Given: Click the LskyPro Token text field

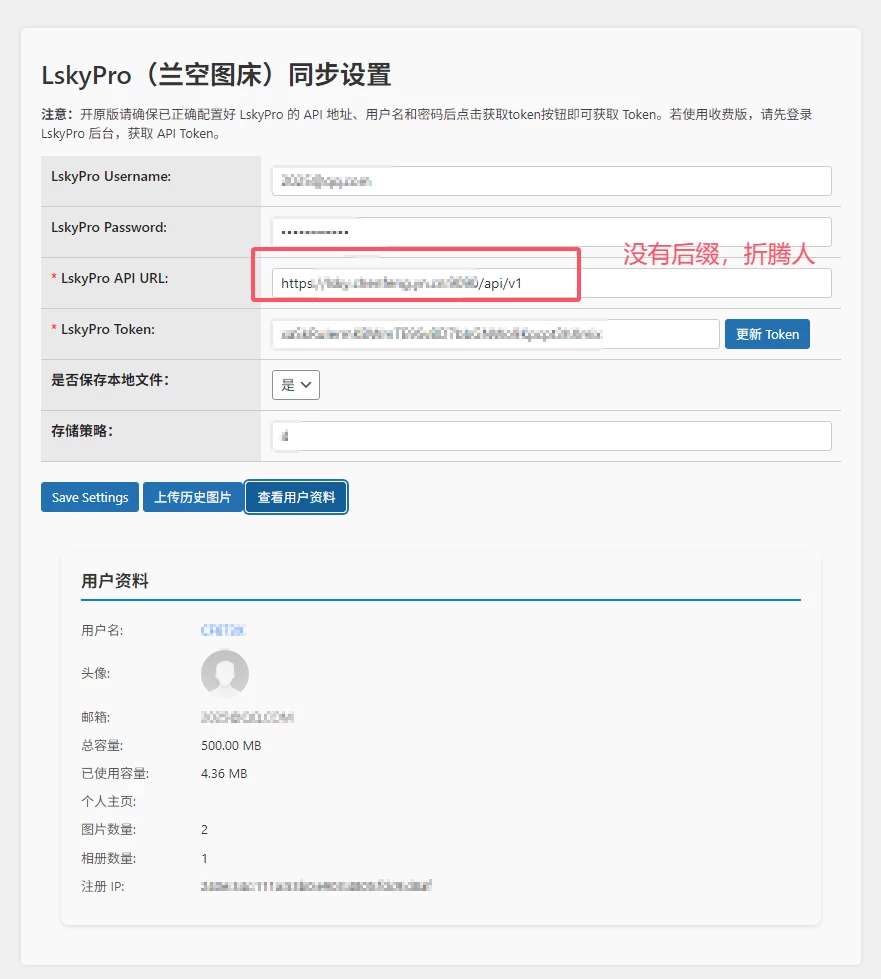Looking at the screenshot, I should click(495, 334).
